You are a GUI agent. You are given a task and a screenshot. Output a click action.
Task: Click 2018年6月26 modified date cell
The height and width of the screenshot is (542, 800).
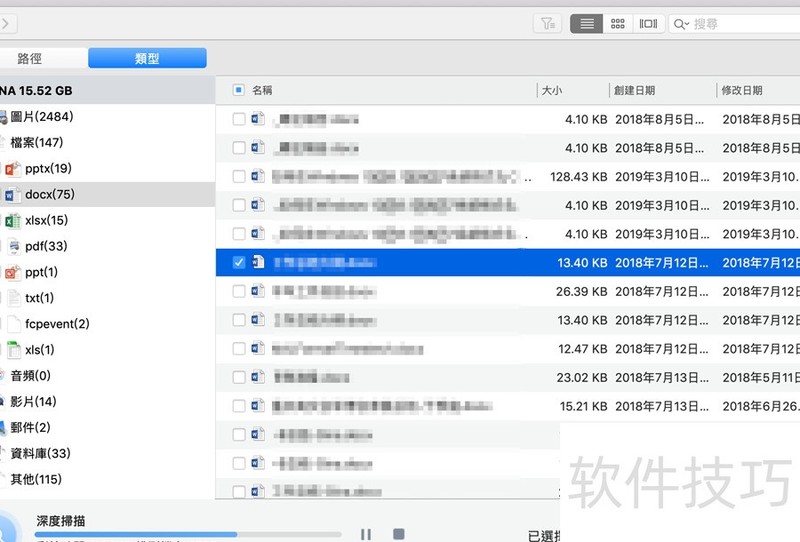(761, 406)
